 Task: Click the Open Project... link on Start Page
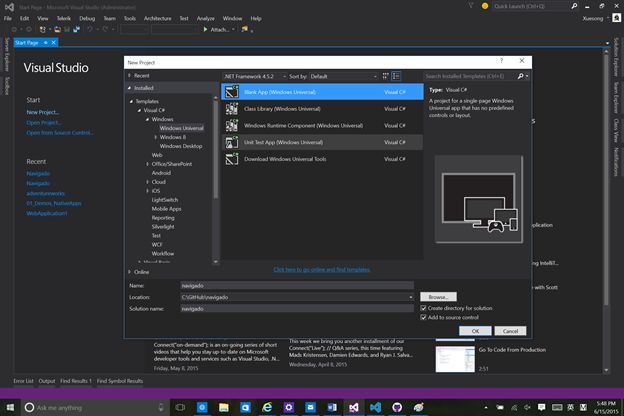coord(43,123)
